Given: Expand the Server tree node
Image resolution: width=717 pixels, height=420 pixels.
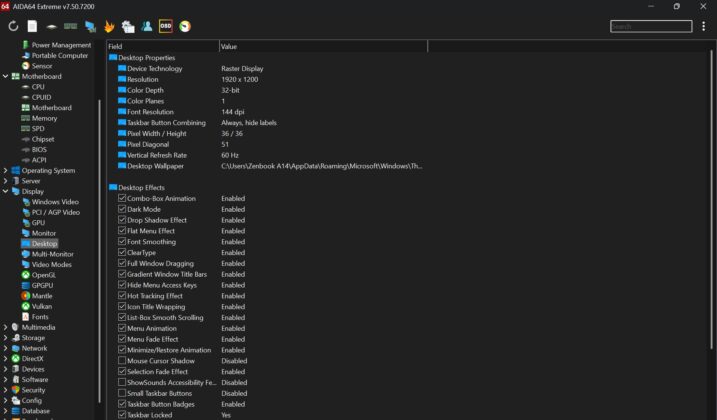Looking at the screenshot, I should pos(5,181).
